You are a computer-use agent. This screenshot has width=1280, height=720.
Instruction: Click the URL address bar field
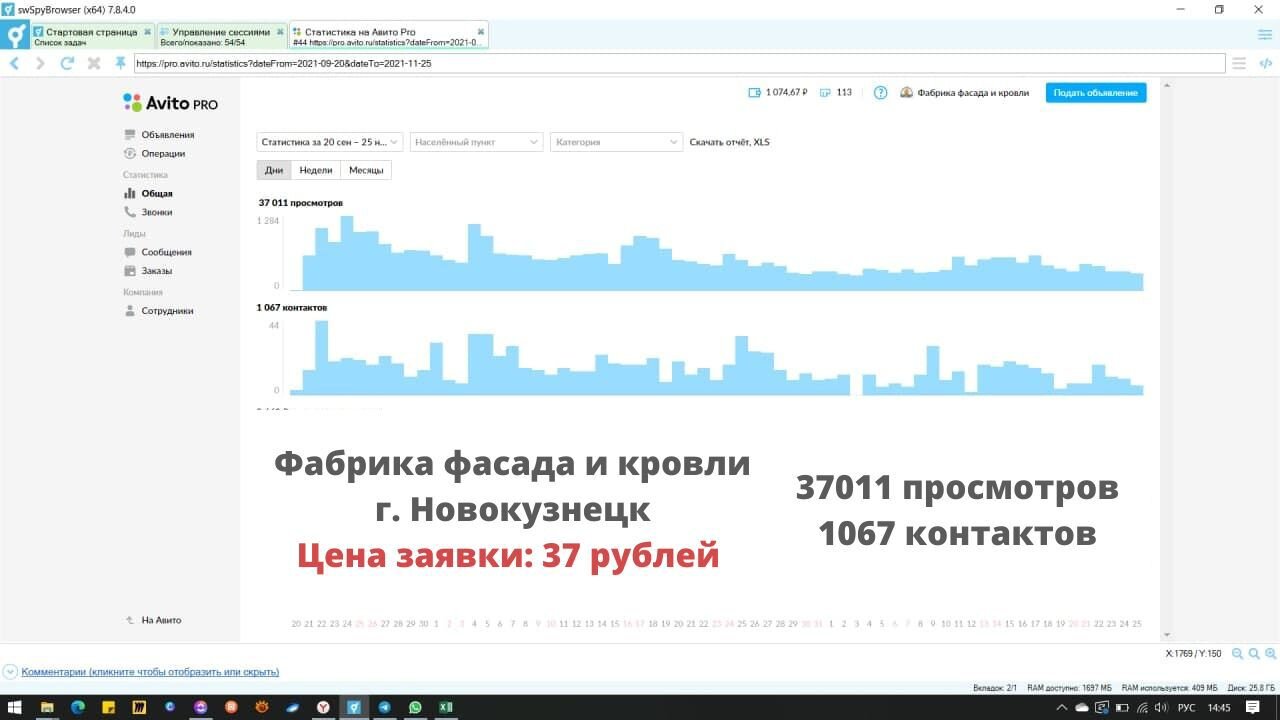[678, 63]
